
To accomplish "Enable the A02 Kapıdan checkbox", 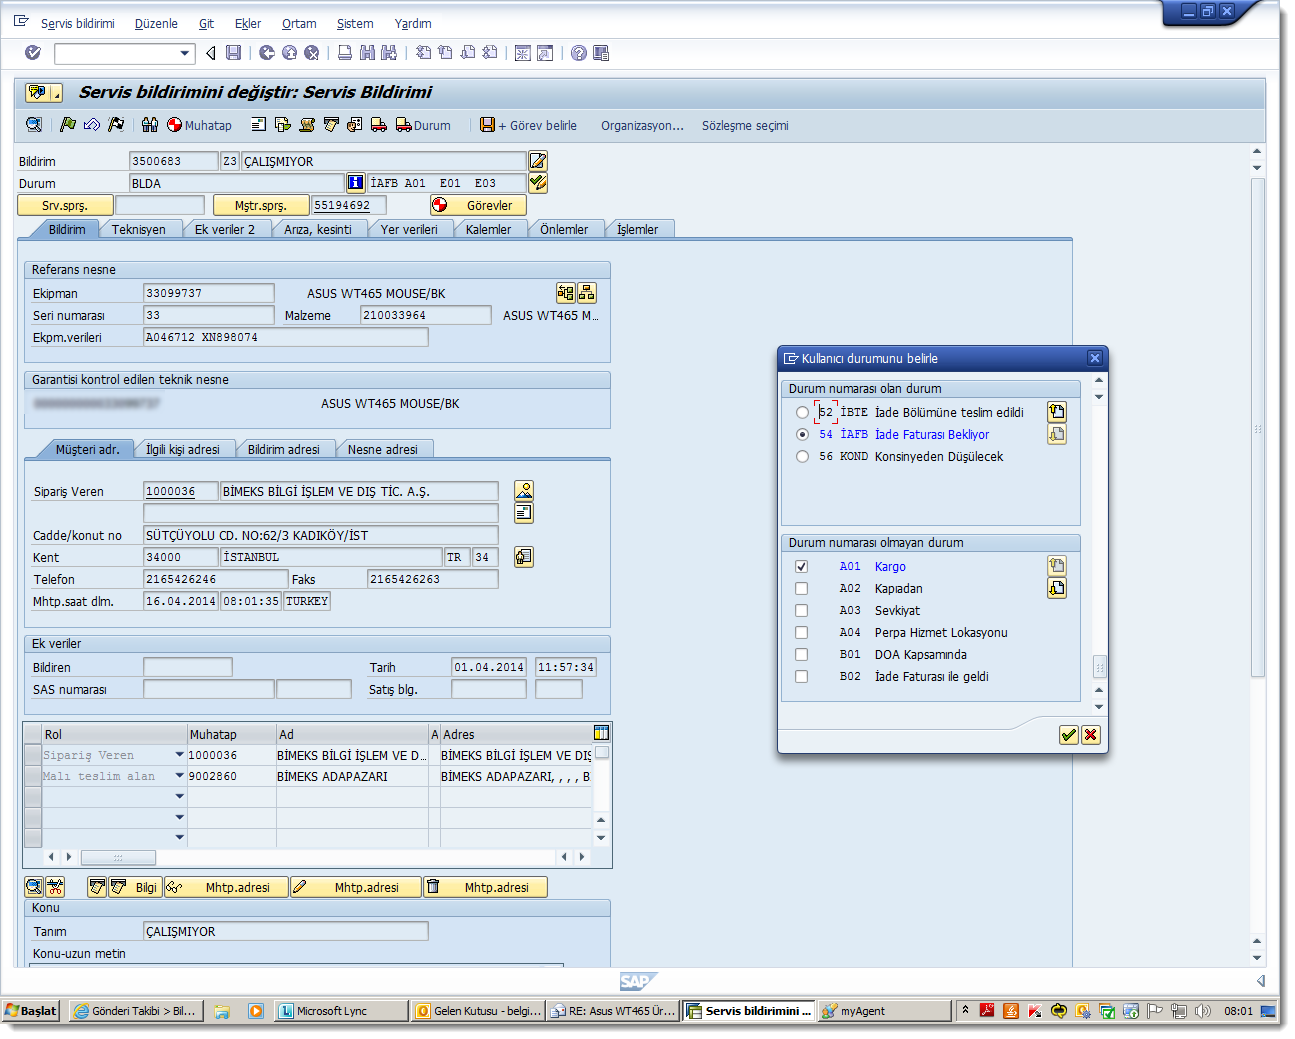I will point(801,588).
